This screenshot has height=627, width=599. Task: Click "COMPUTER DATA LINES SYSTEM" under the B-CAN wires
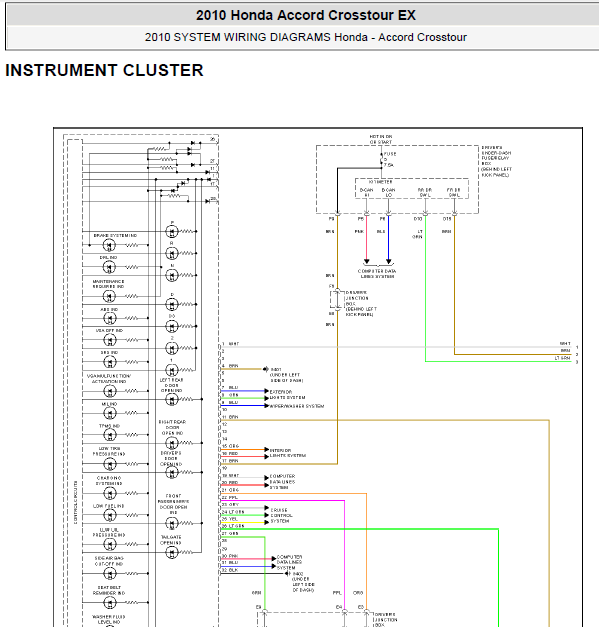(x=377, y=274)
